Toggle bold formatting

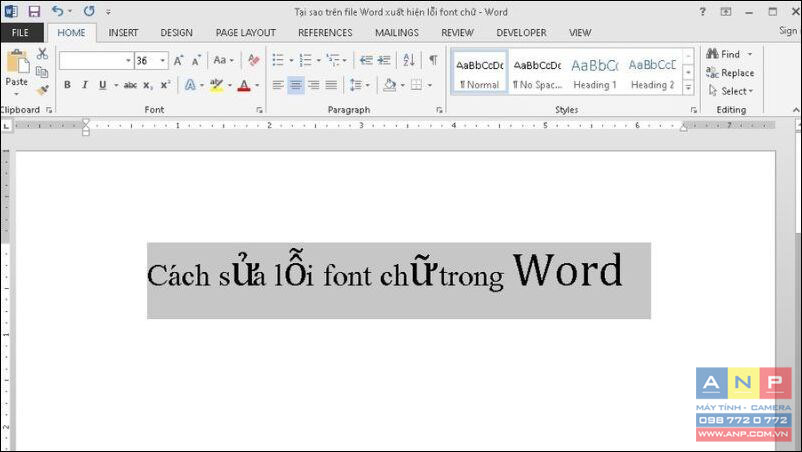67,85
